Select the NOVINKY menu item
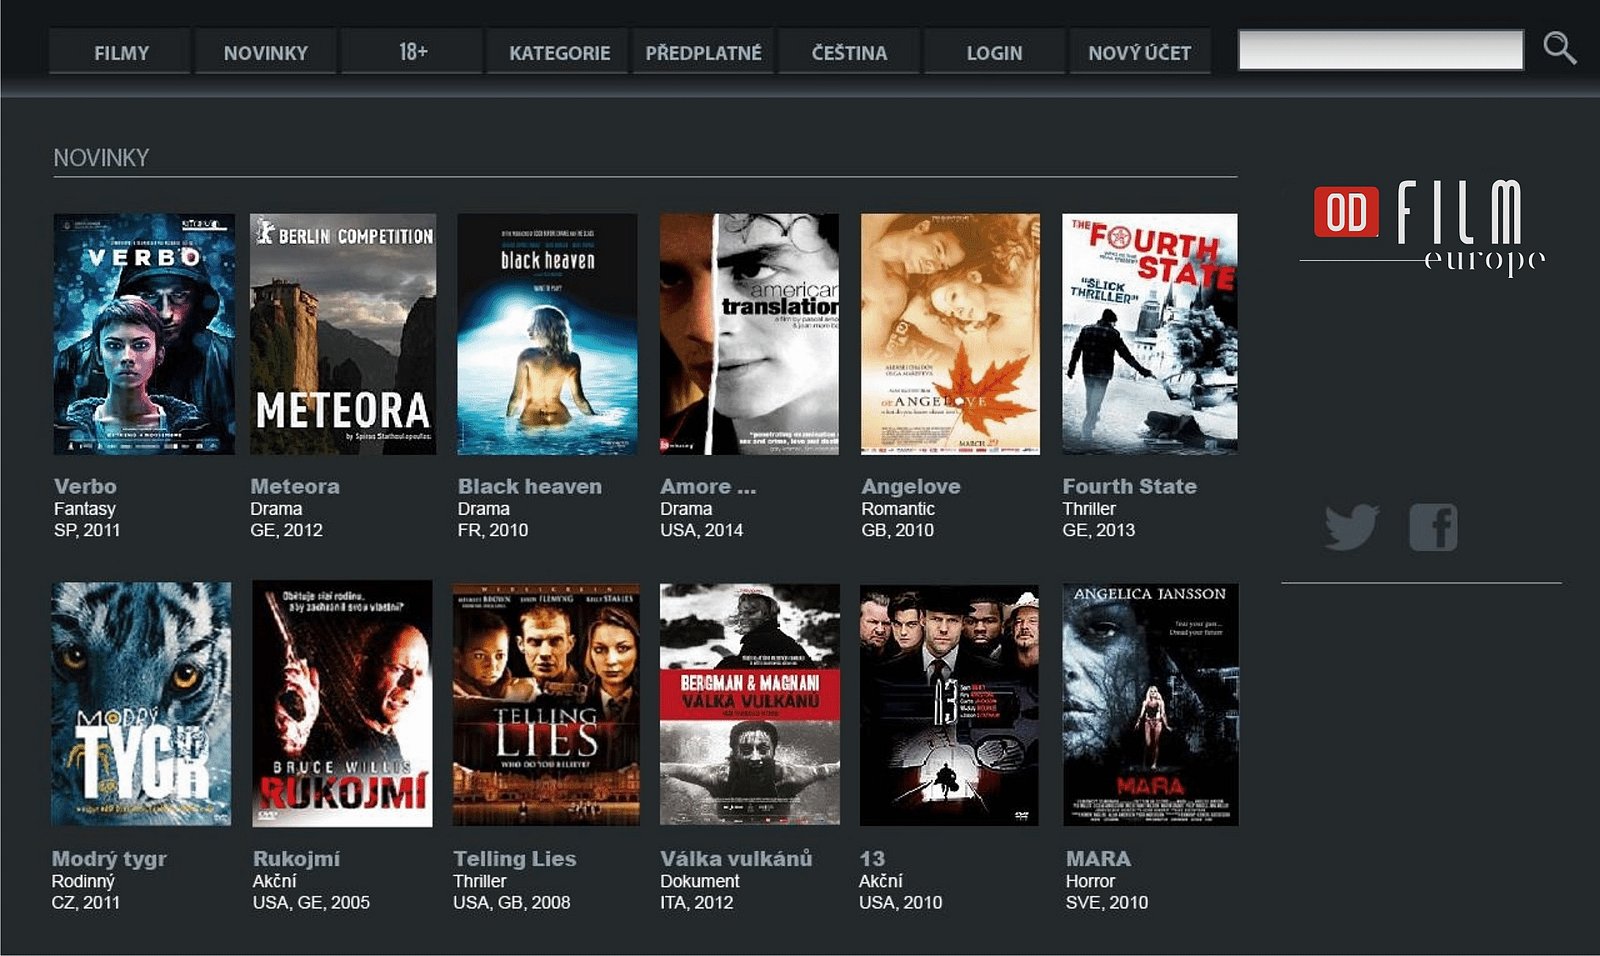Image resolution: width=1600 pixels, height=956 pixels. coord(267,53)
